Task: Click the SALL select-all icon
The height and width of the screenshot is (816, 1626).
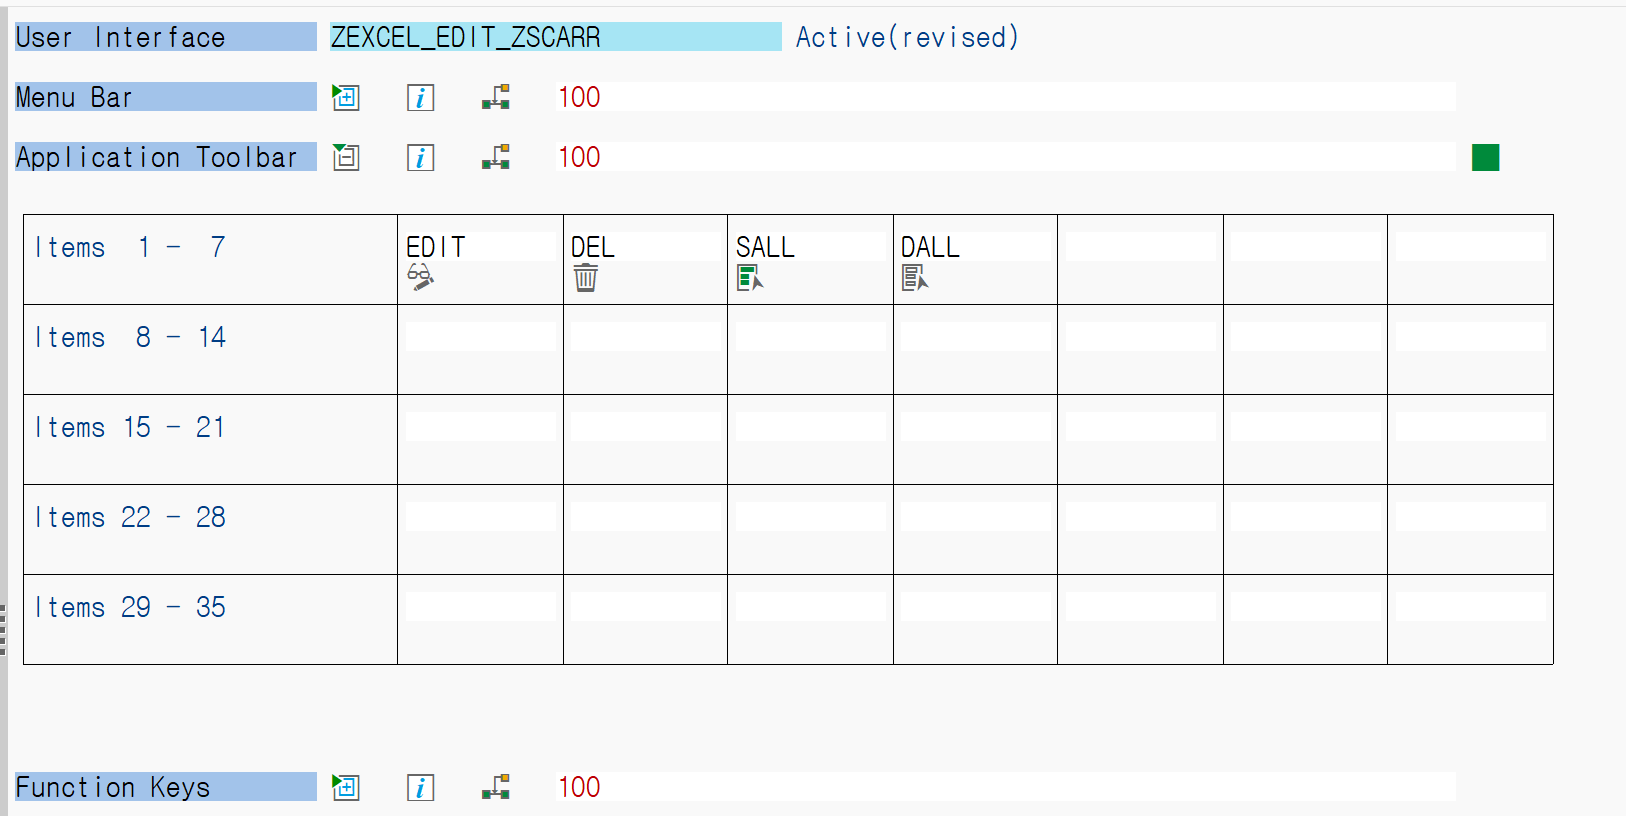Action: [750, 278]
